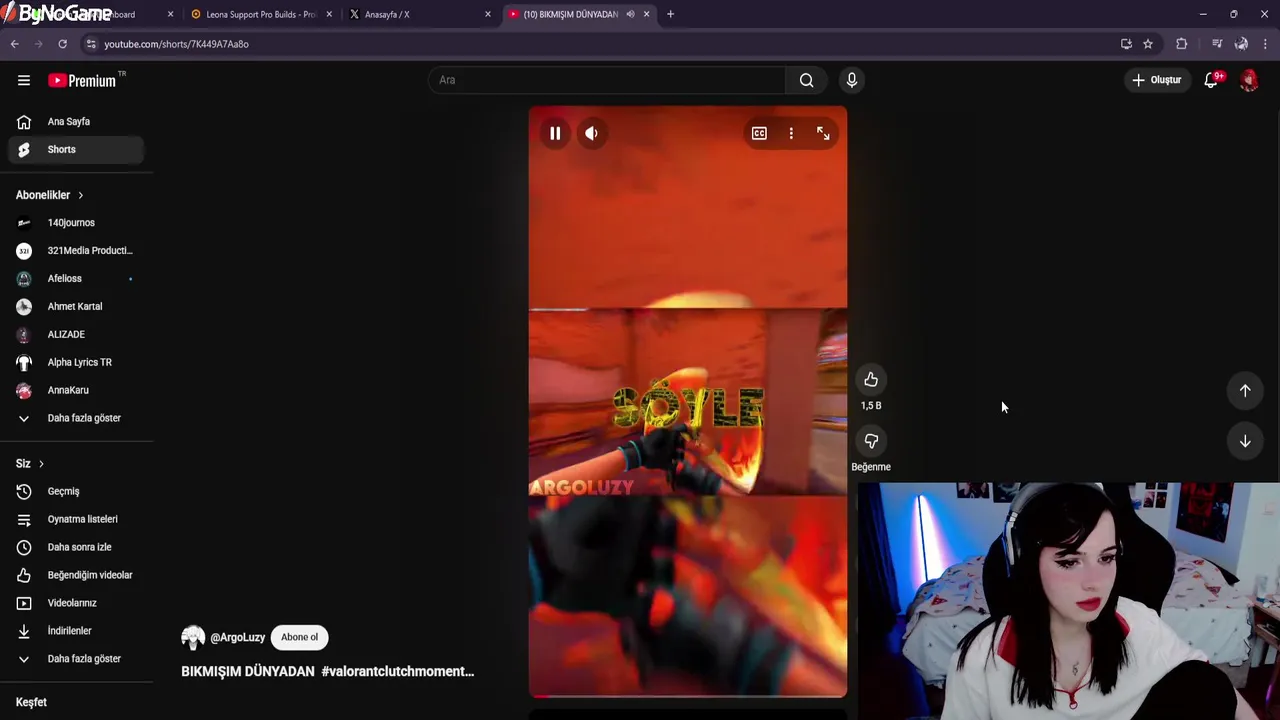
Task: Open AnnaKaru channel subscription
Action: (76, 391)
